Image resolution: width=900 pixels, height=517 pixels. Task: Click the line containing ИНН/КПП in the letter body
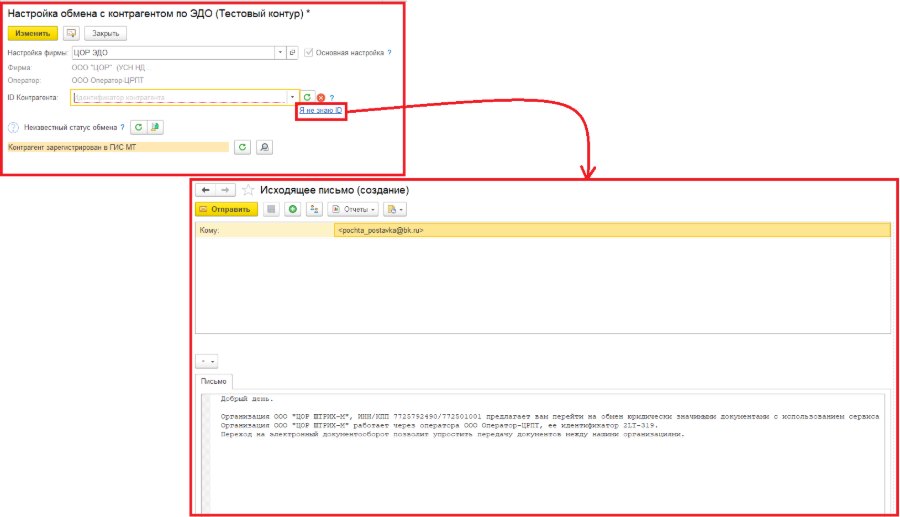pos(549,417)
